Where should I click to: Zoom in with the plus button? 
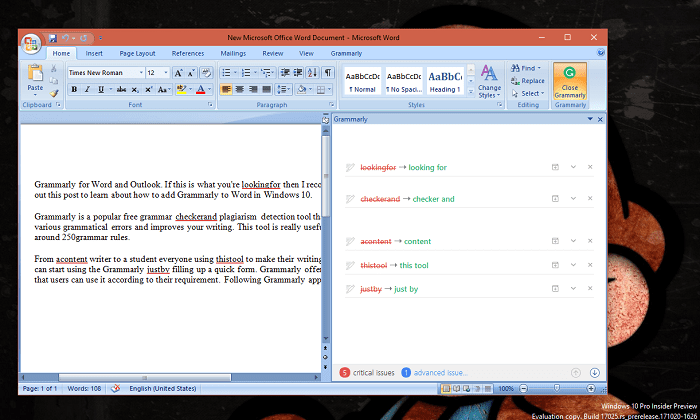[591, 388]
